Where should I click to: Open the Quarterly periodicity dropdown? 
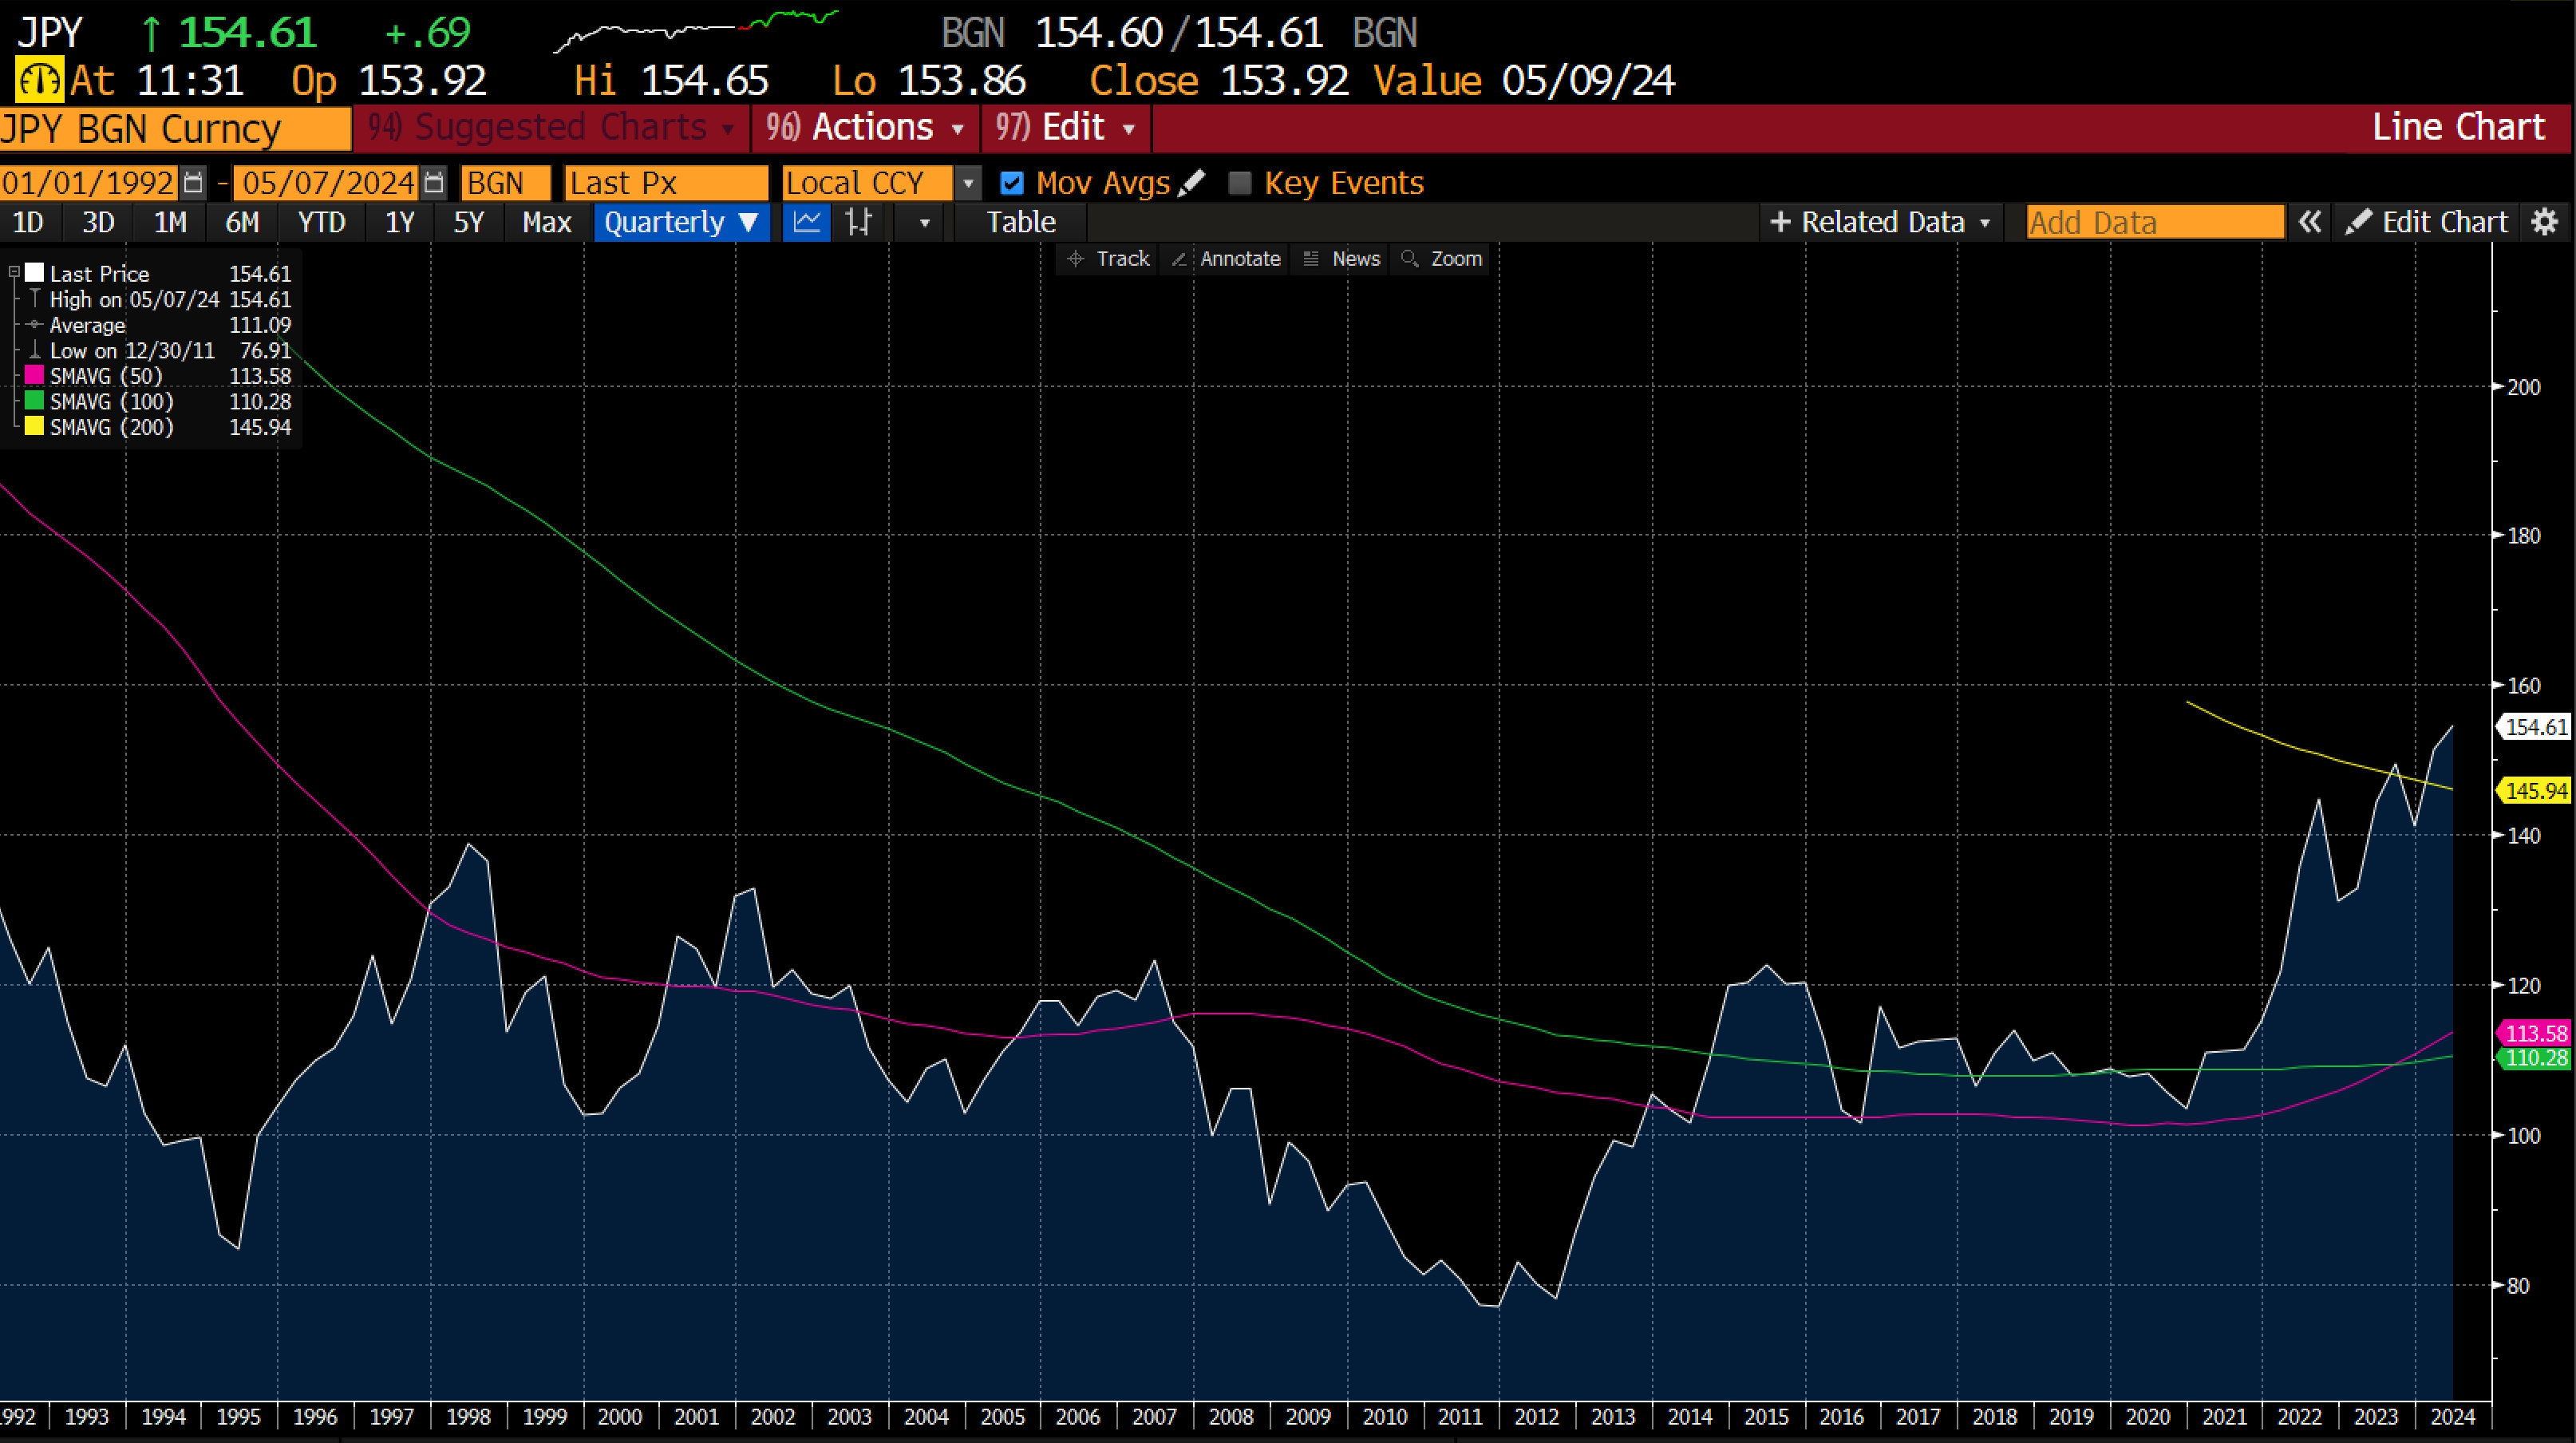click(x=681, y=222)
